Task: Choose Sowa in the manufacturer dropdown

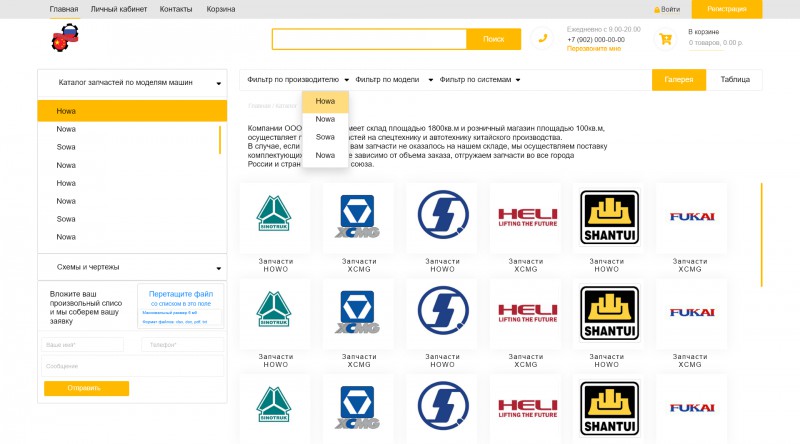Action: coord(325,137)
